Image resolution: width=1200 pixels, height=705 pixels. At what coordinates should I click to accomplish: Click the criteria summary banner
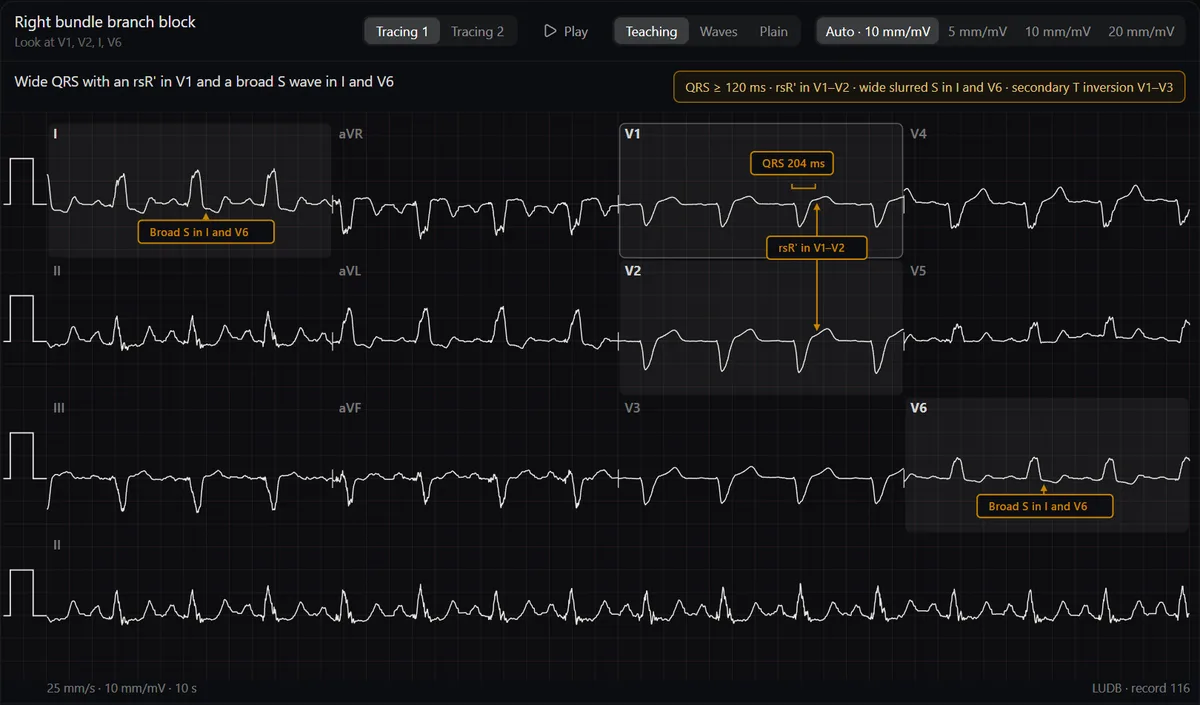coord(929,87)
